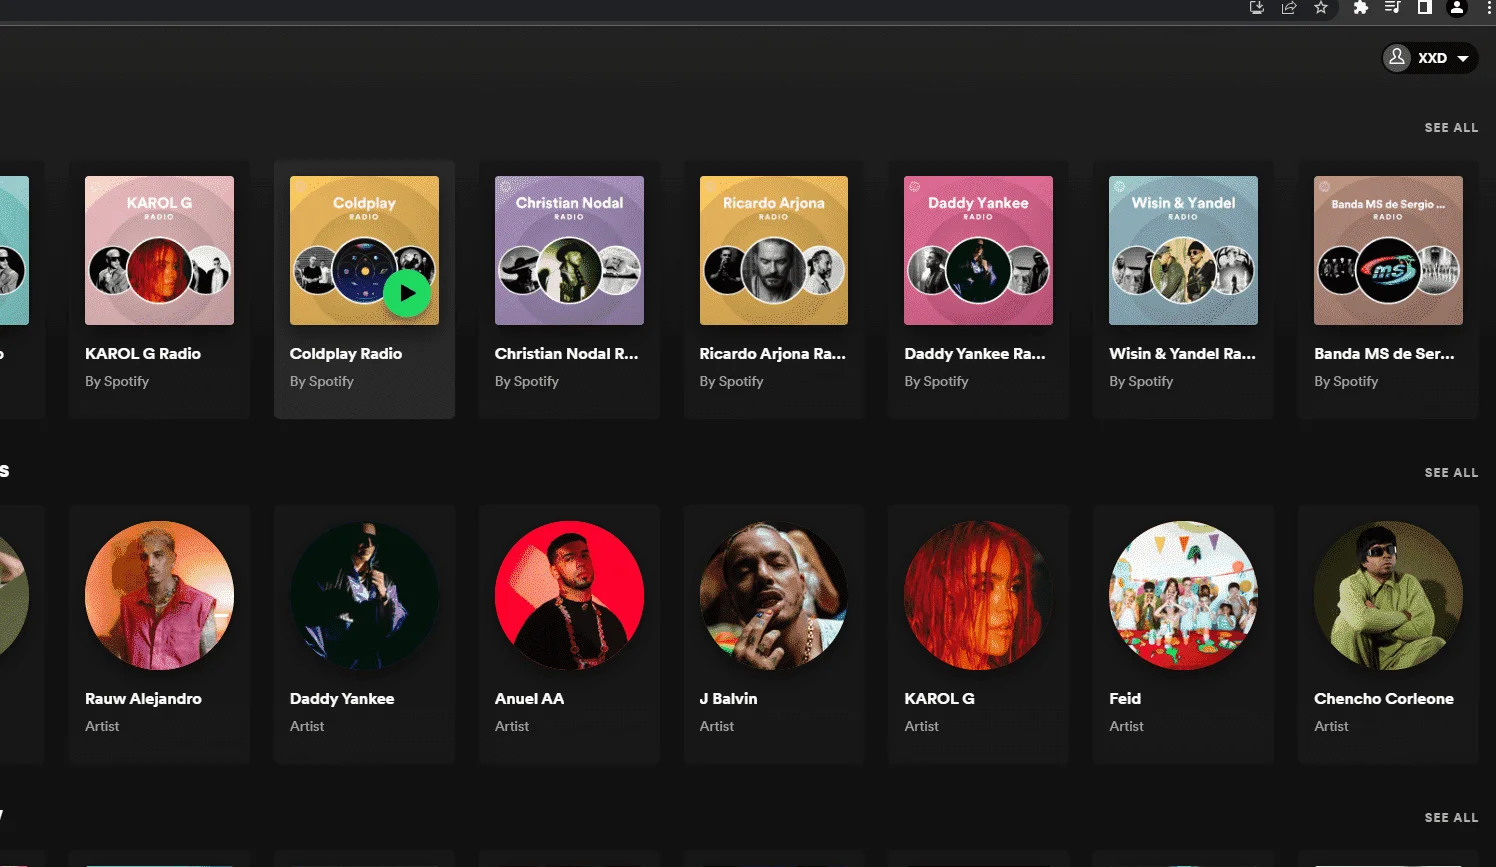
Task: Click the bottom See All link
Action: [x=1451, y=818]
